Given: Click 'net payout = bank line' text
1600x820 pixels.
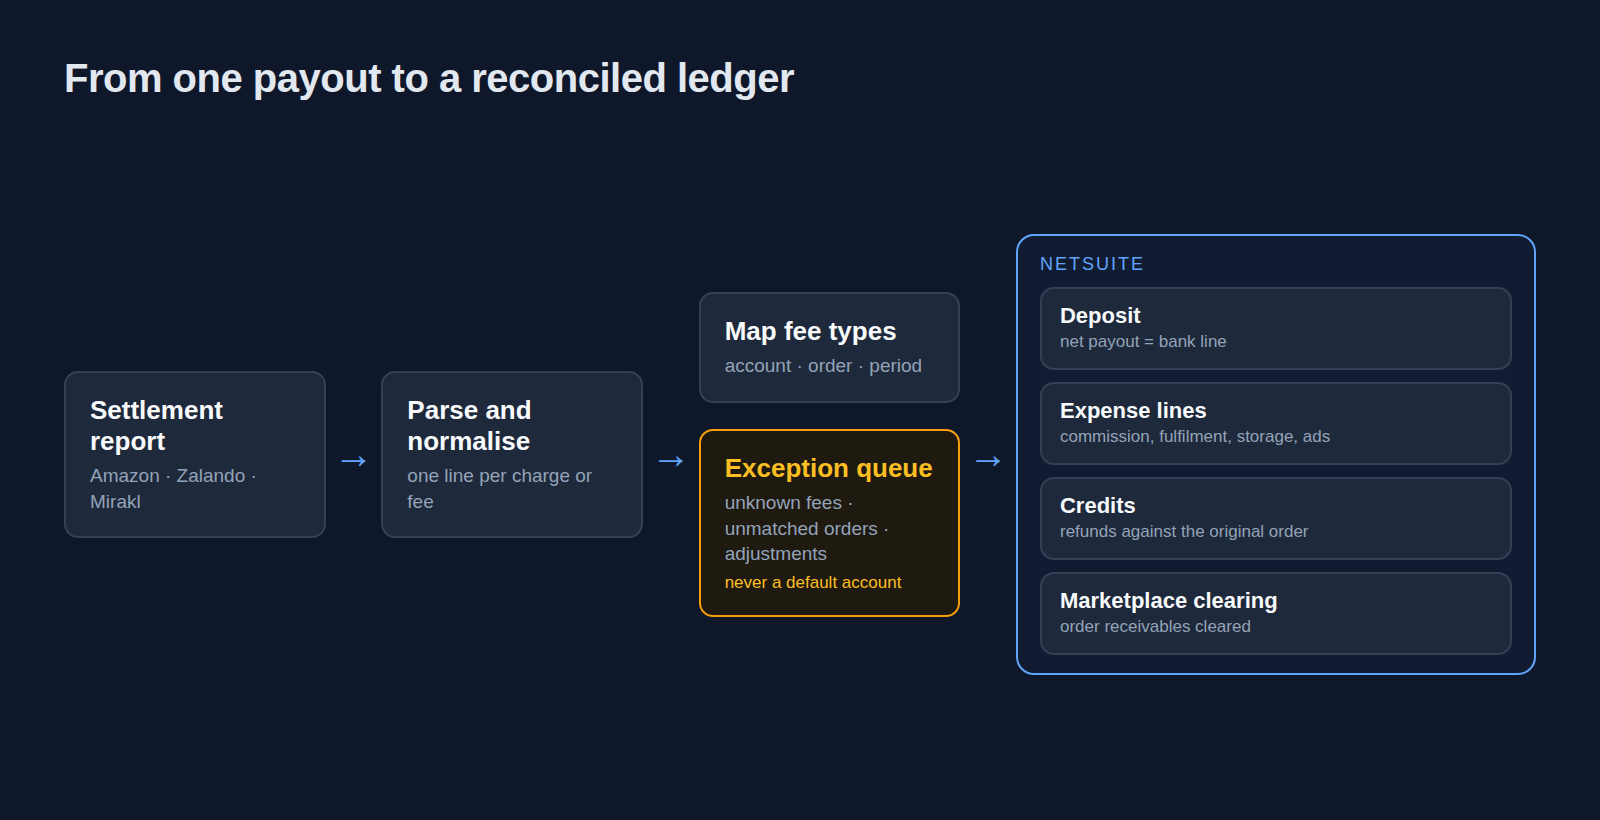Looking at the screenshot, I should click(1143, 342).
